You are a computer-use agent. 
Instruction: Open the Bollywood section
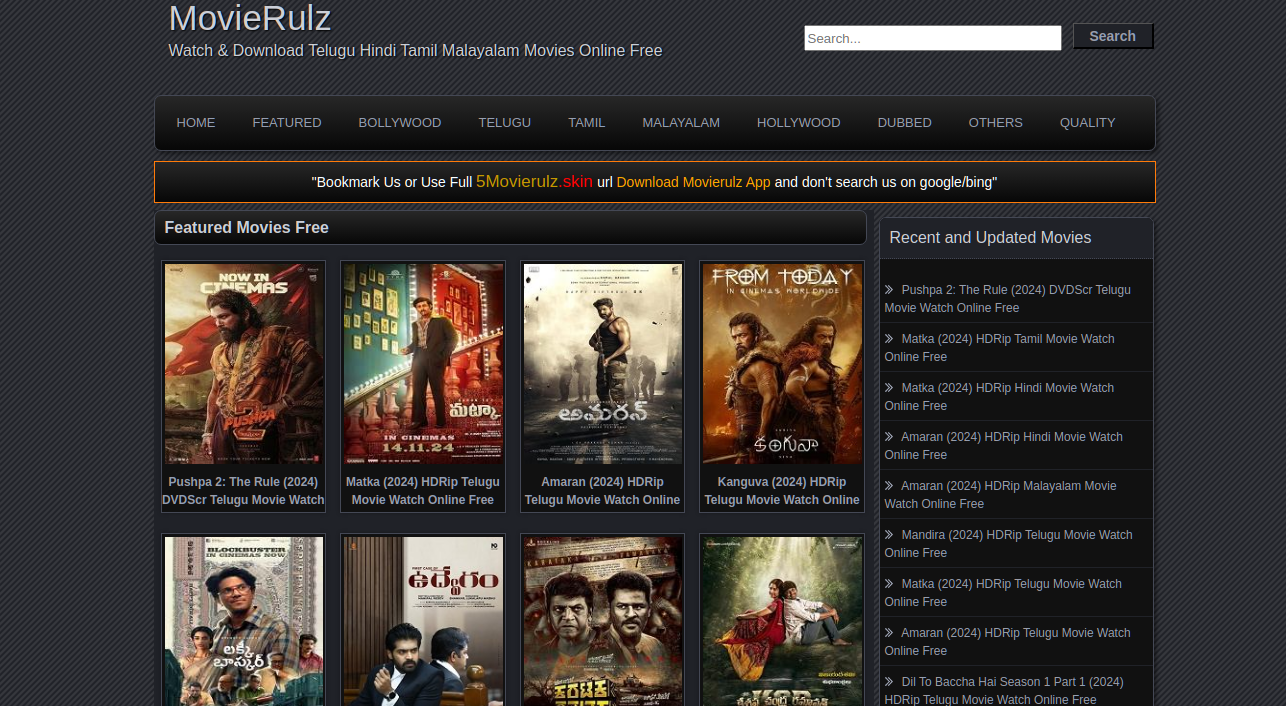pyautogui.click(x=399, y=123)
